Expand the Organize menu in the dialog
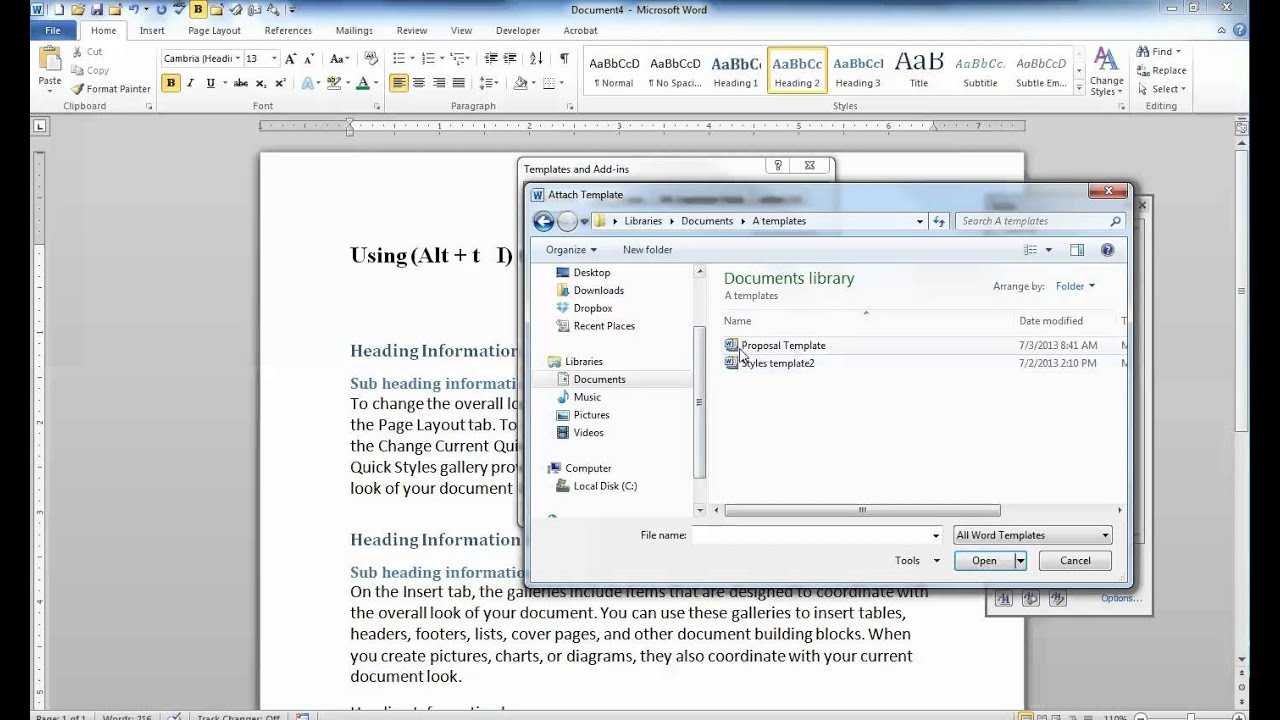1280x720 pixels. pos(570,249)
